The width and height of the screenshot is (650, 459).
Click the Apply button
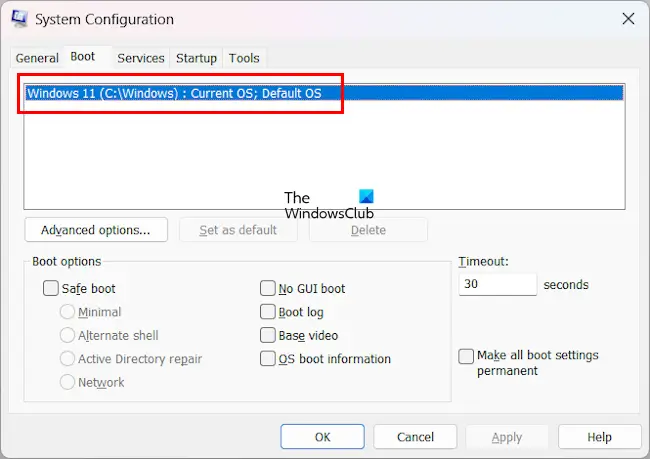click(x=507, y=437)
